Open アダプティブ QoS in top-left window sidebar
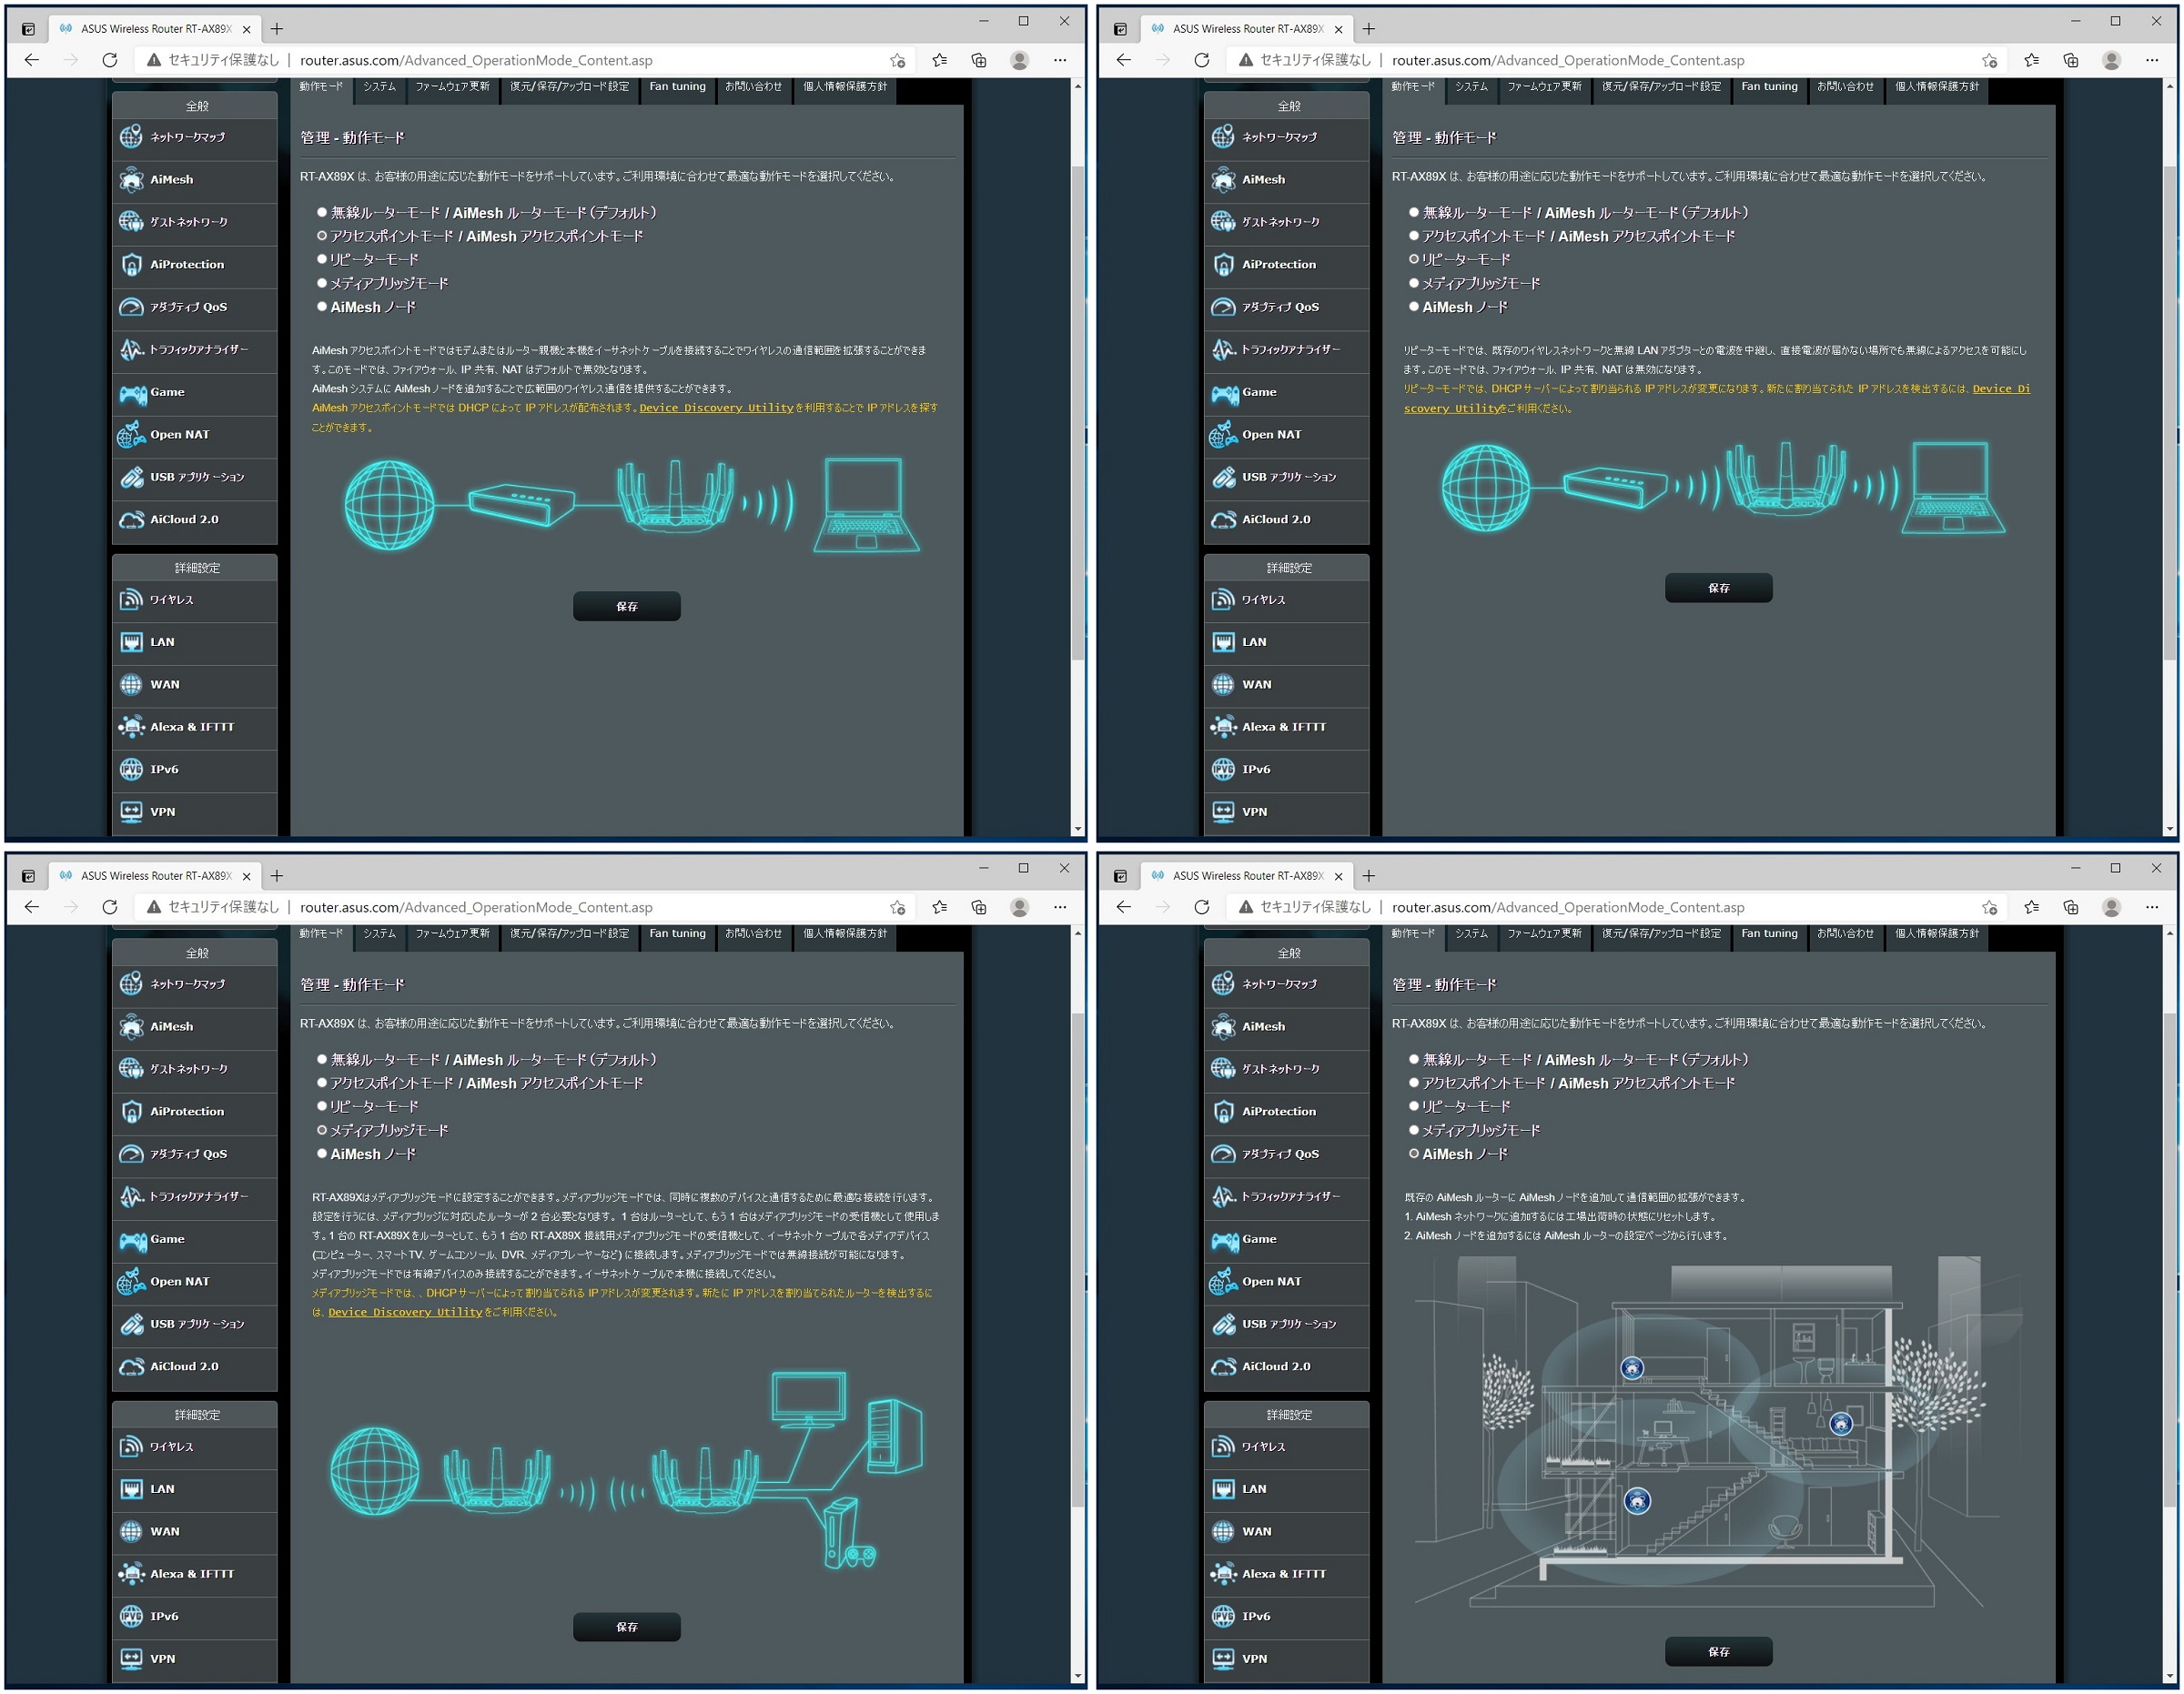Viewport: 2184px width, 1694px height. [195, 307]
